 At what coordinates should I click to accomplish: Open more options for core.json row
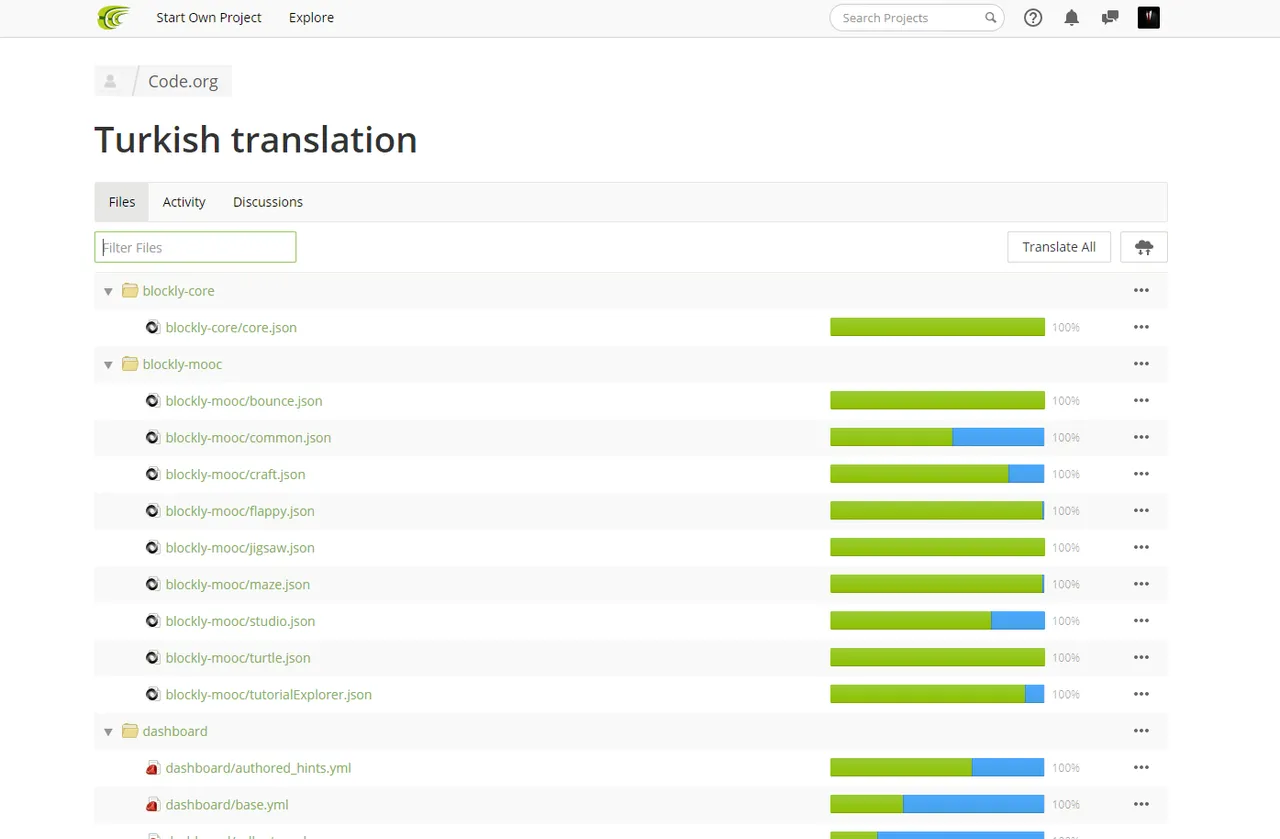click(x=1141, y=327)
